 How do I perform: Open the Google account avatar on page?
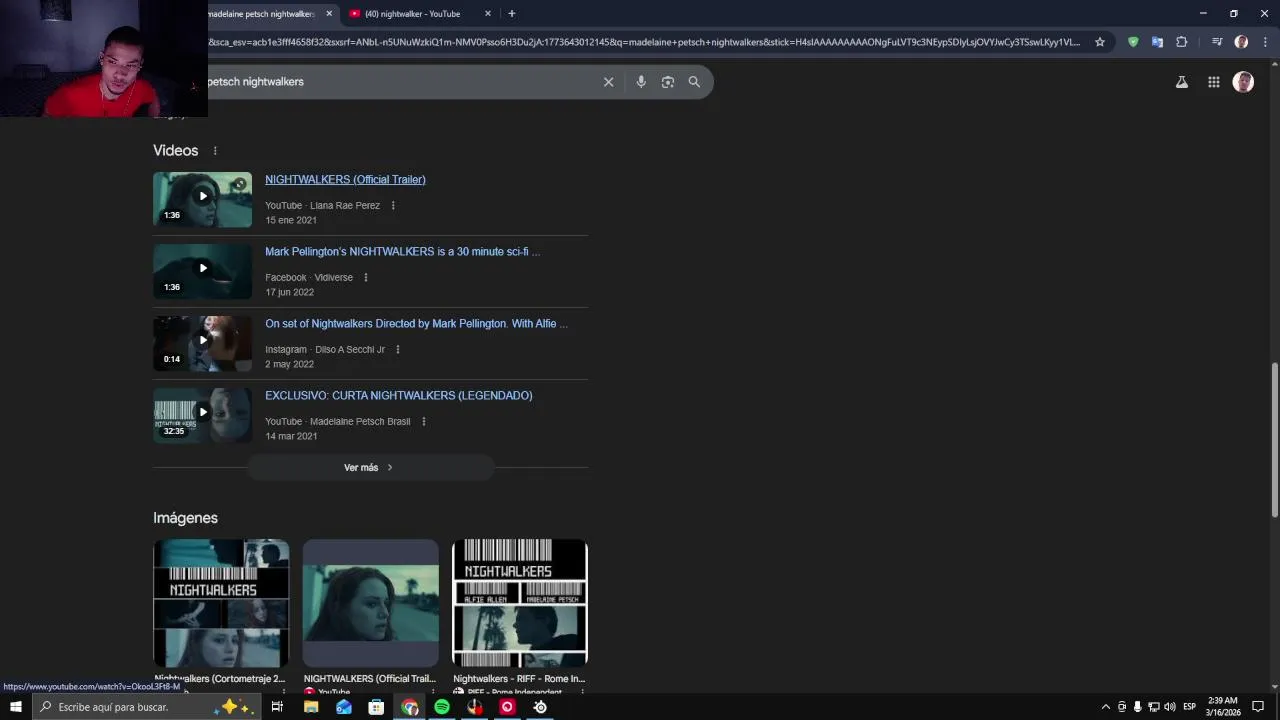pos(1243,82)
